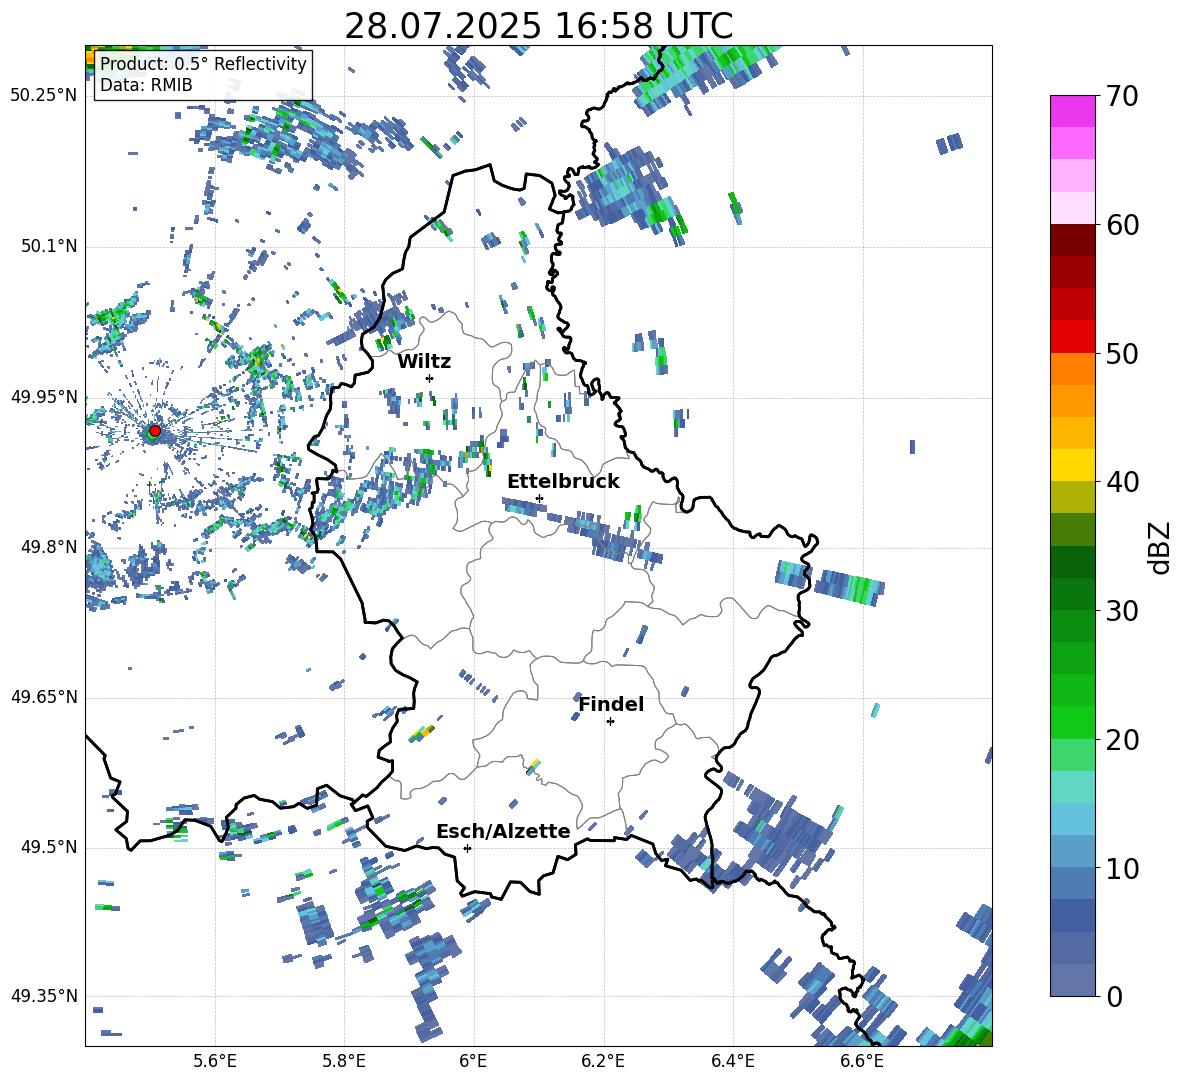Click the 49.5°N latitude label
The height and width of the screenshot is (1081, 1184).
pyautogui.click(x=49, y=847)
